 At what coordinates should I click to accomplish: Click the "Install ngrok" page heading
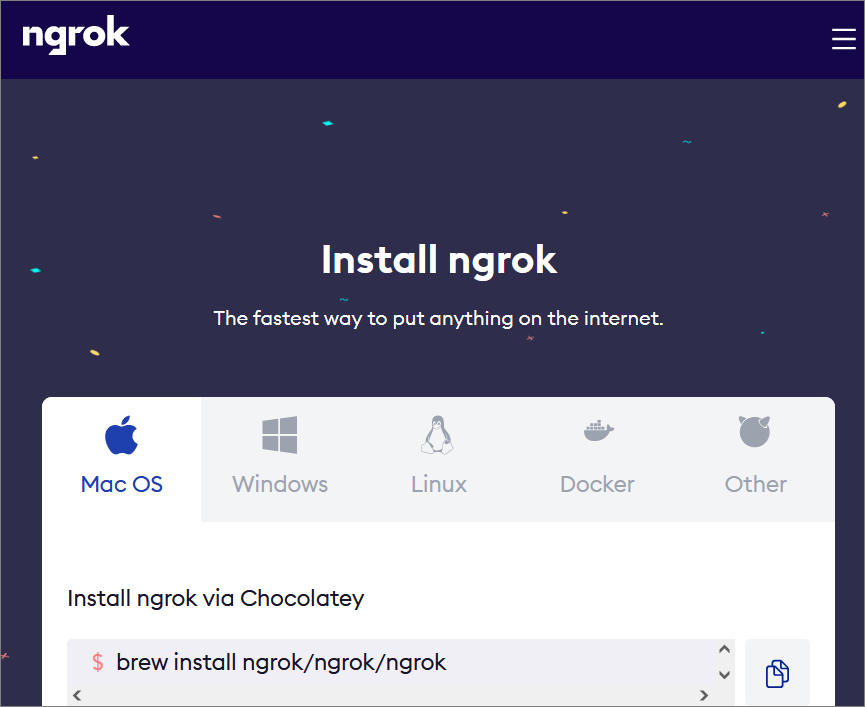[x=439, y=260]
